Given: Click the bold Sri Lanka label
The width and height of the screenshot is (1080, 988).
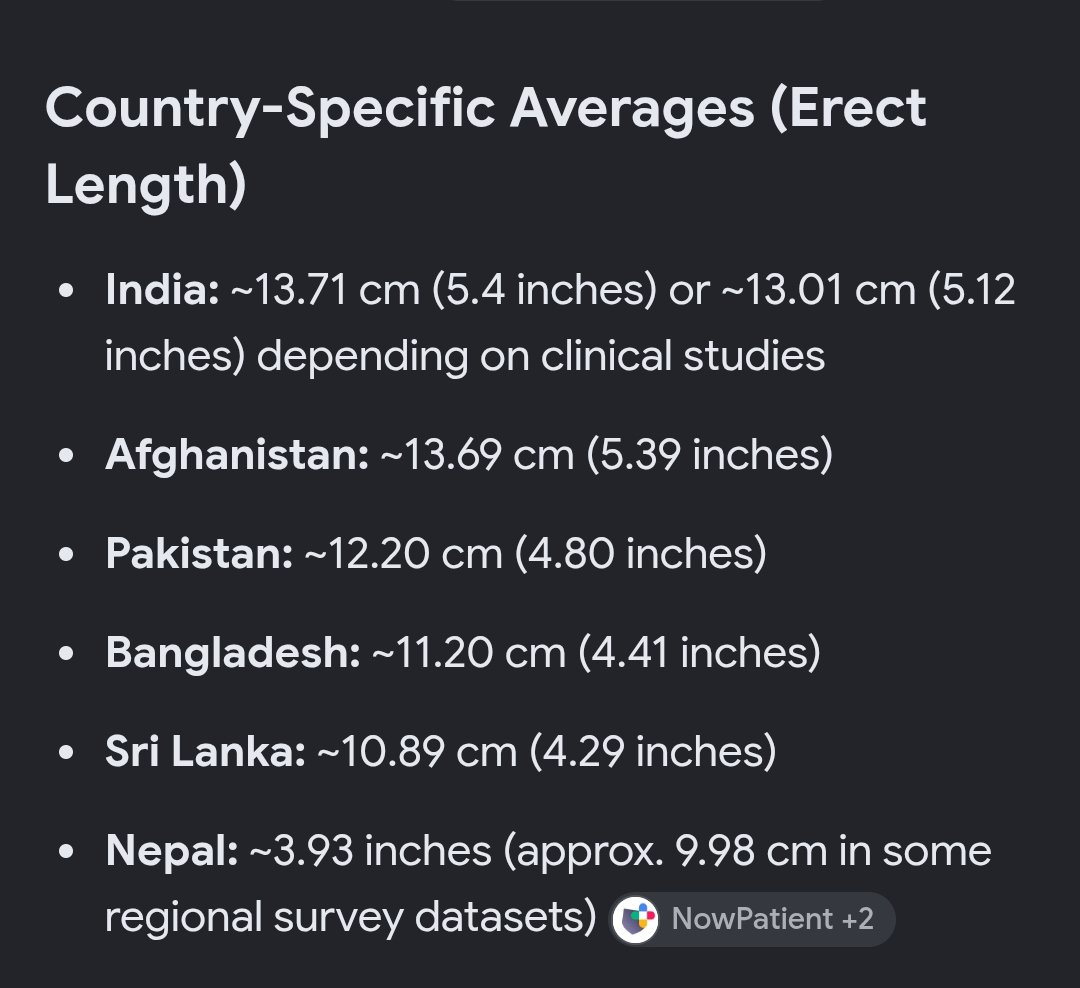Looking at the screenshot, I should point(205,750).
